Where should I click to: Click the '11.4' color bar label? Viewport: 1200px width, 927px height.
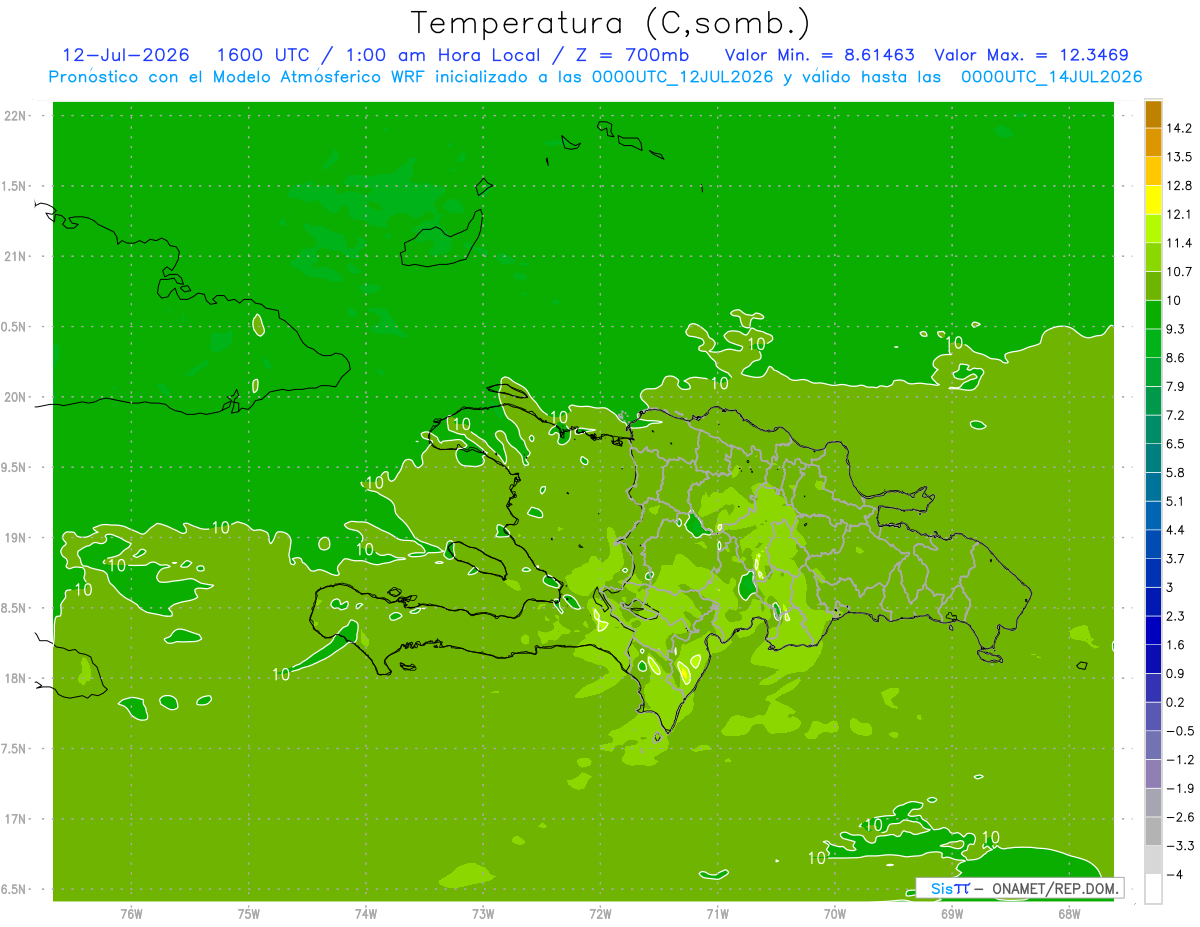(1178, 243)
